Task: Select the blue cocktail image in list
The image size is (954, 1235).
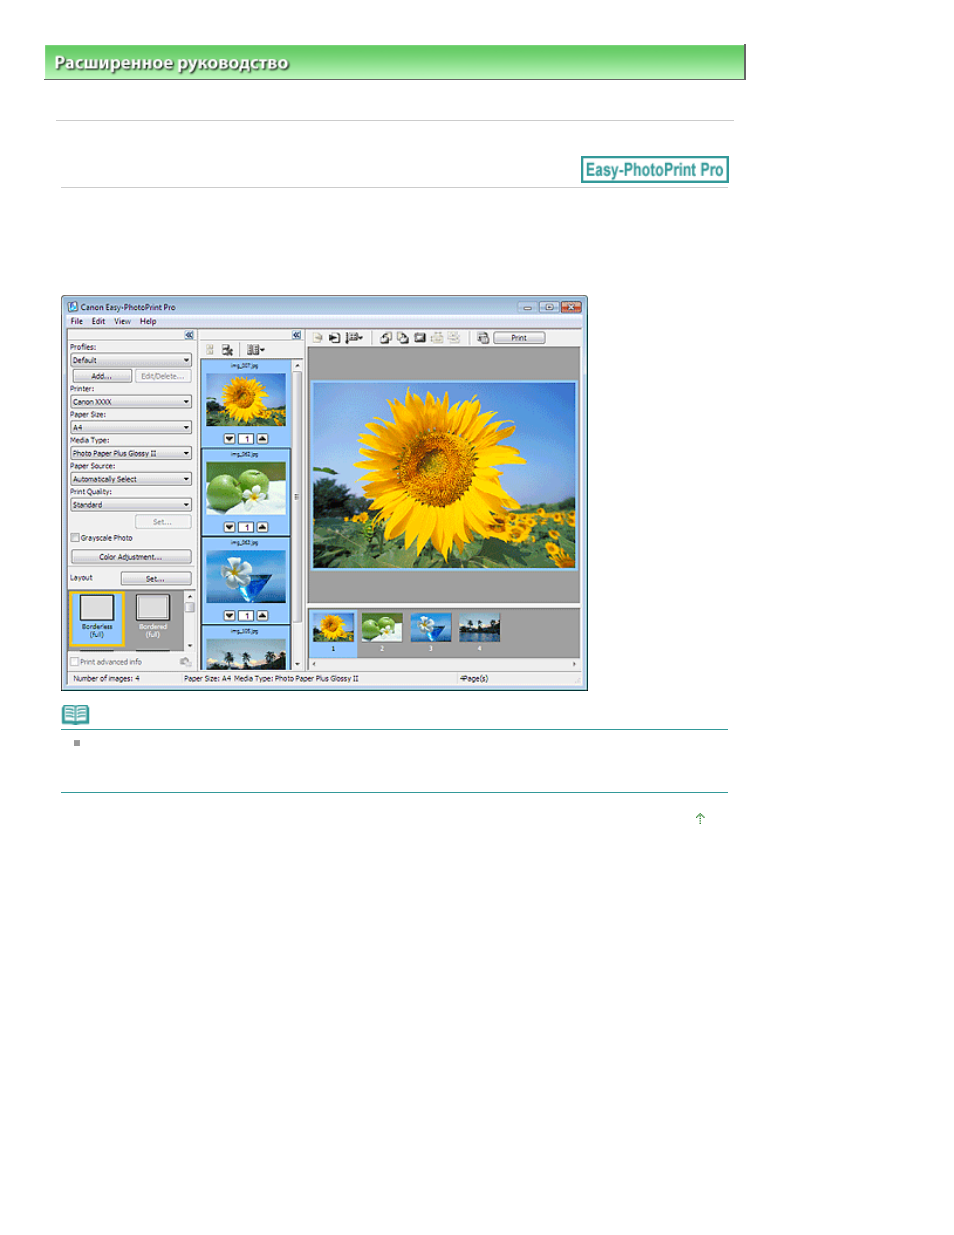Action: [x=246, y=576]
